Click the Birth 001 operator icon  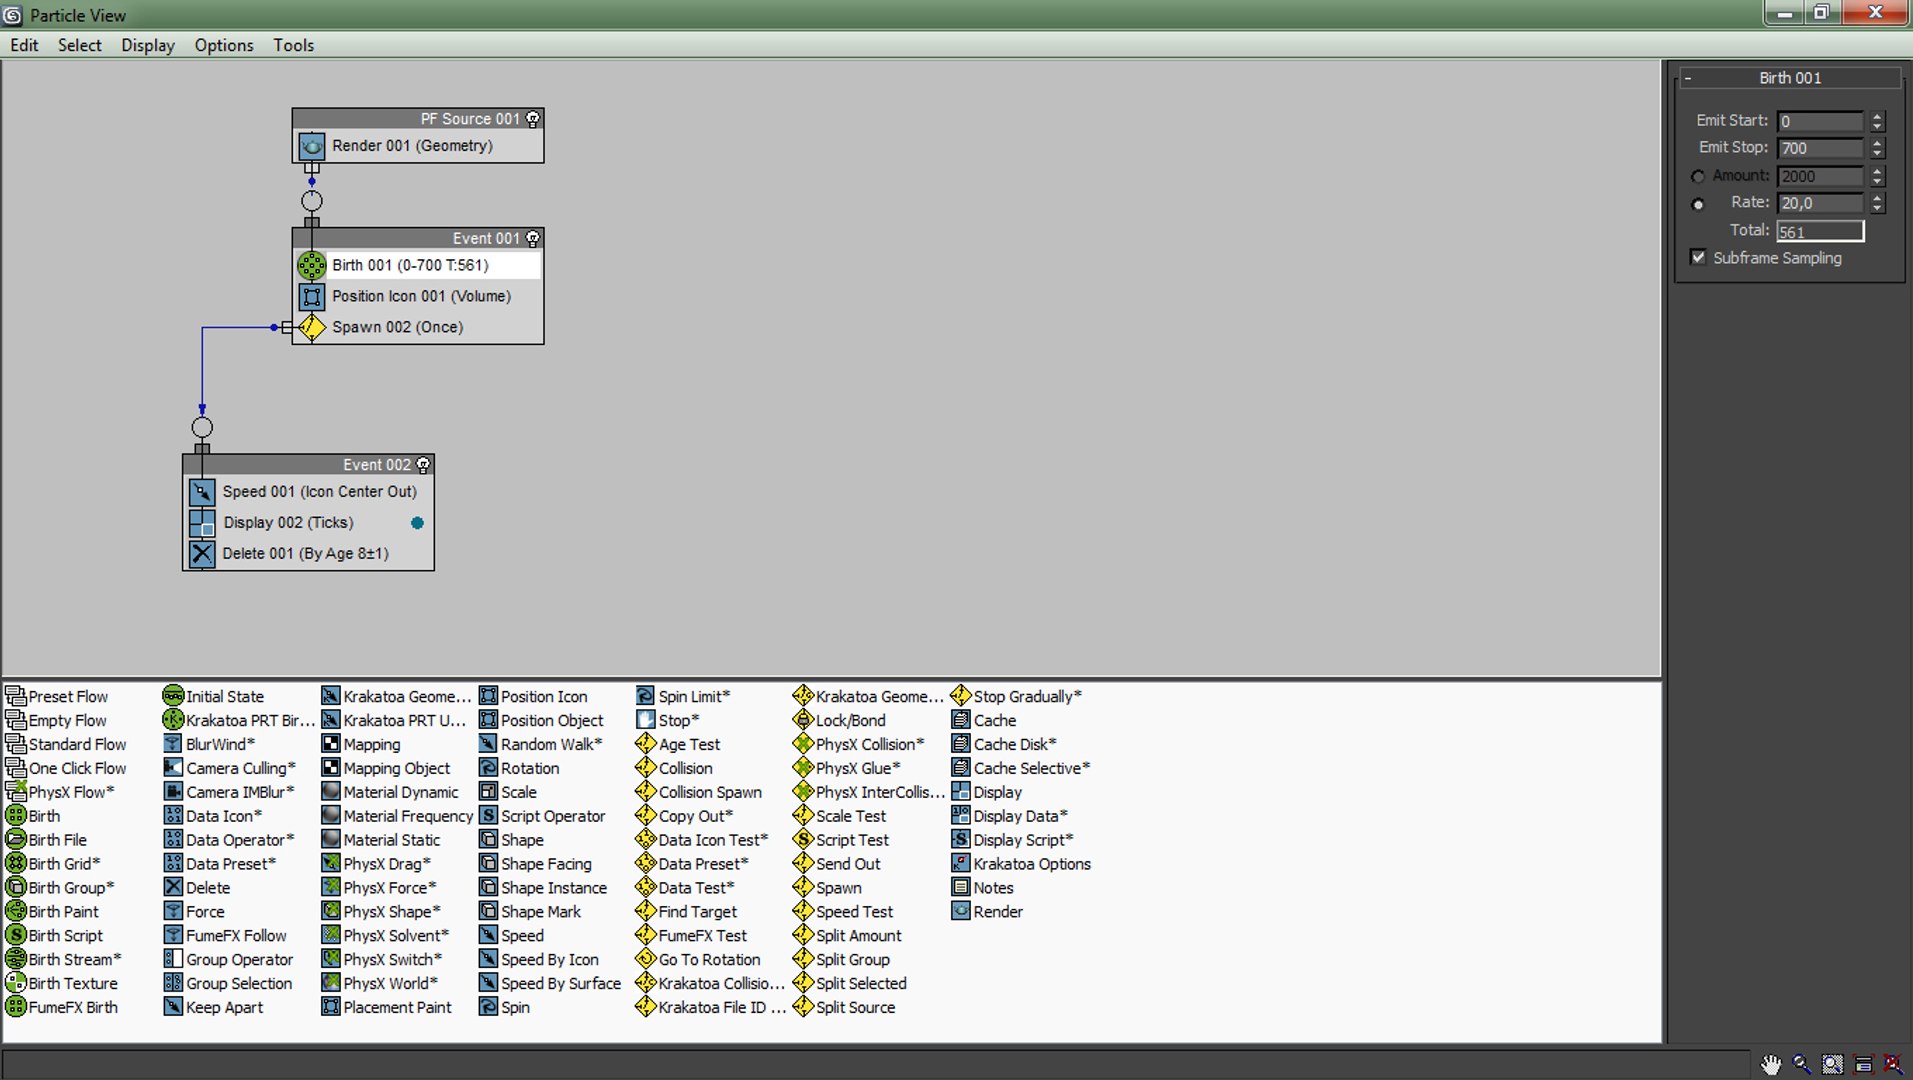312,265
